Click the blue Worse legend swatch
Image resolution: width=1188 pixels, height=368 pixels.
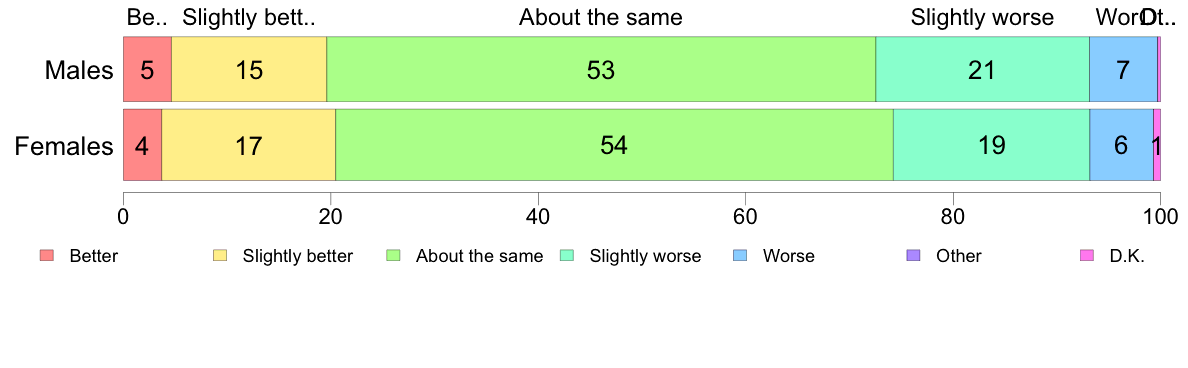[x=740, y=256]
